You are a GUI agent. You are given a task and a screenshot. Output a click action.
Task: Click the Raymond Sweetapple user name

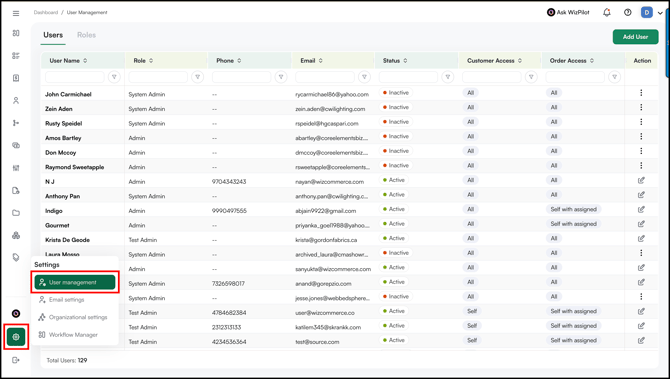pos(75,167)
